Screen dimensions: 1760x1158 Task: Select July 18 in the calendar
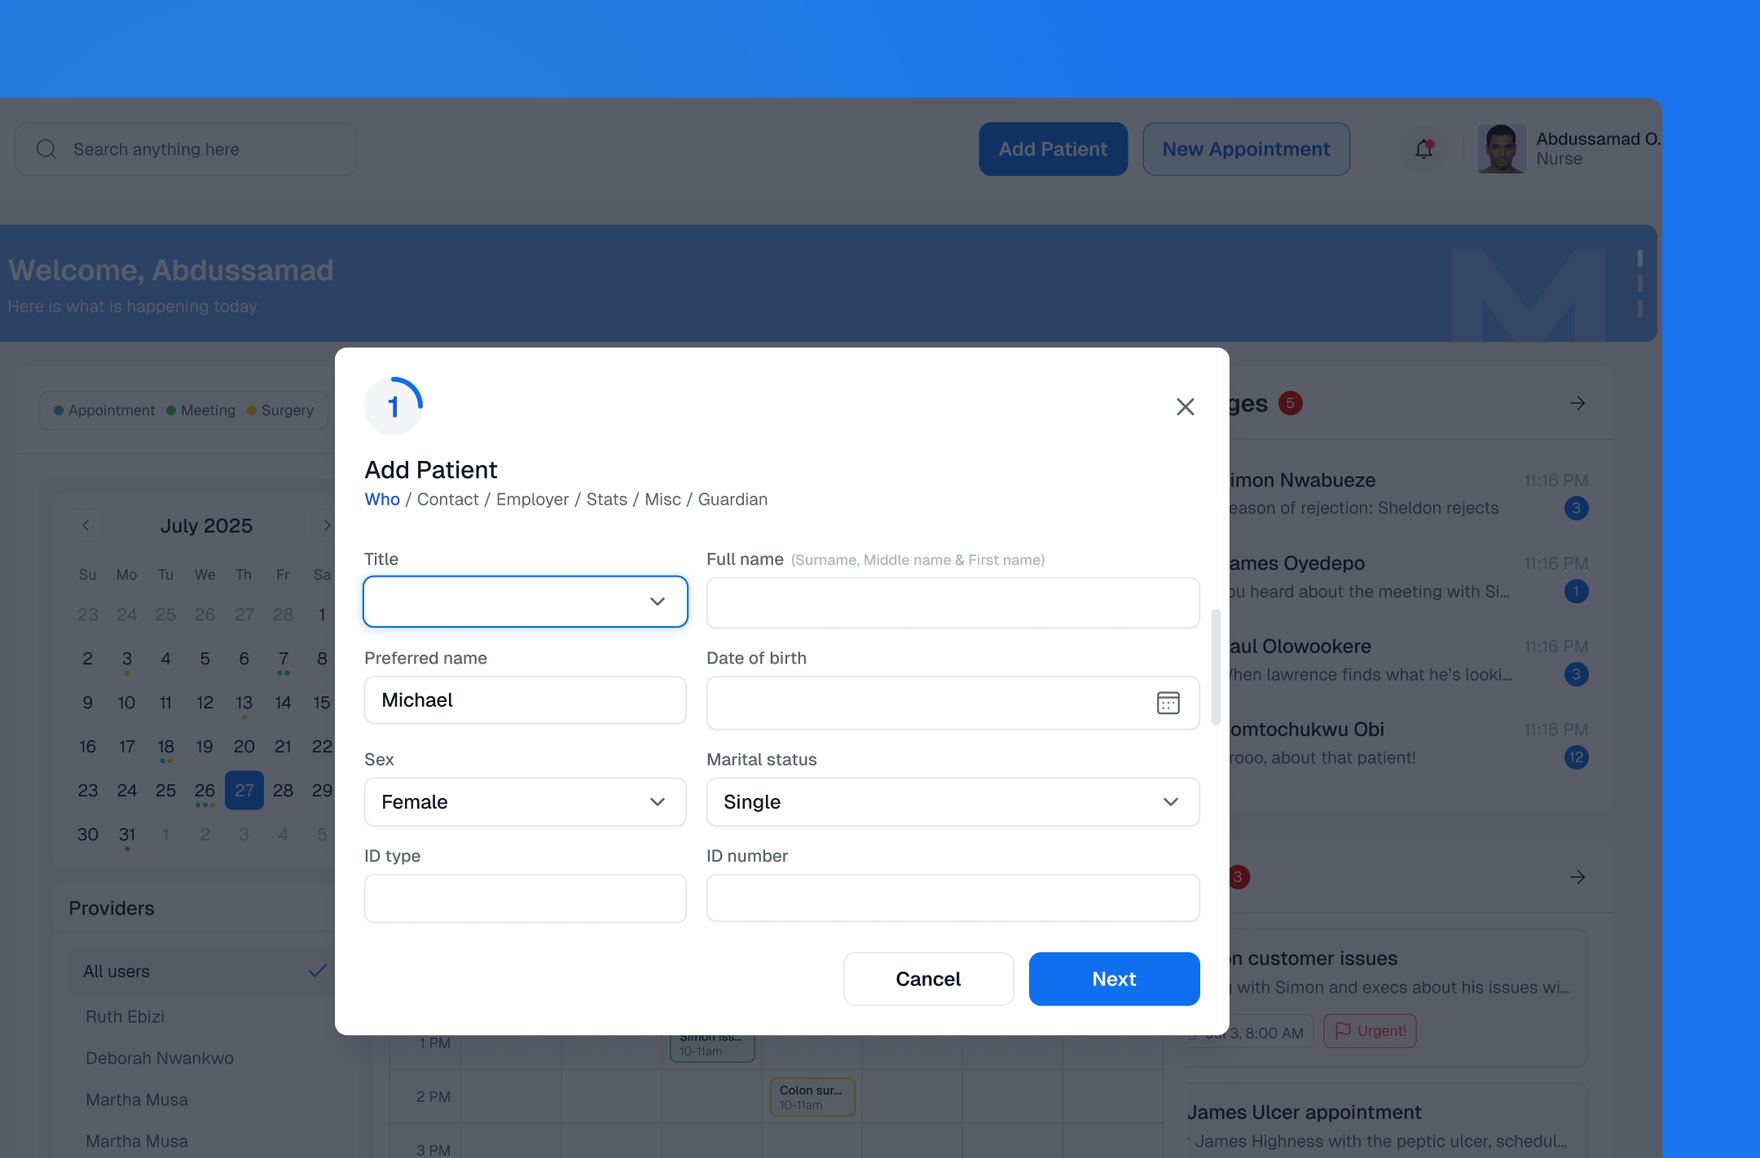[x=166, y=746]
